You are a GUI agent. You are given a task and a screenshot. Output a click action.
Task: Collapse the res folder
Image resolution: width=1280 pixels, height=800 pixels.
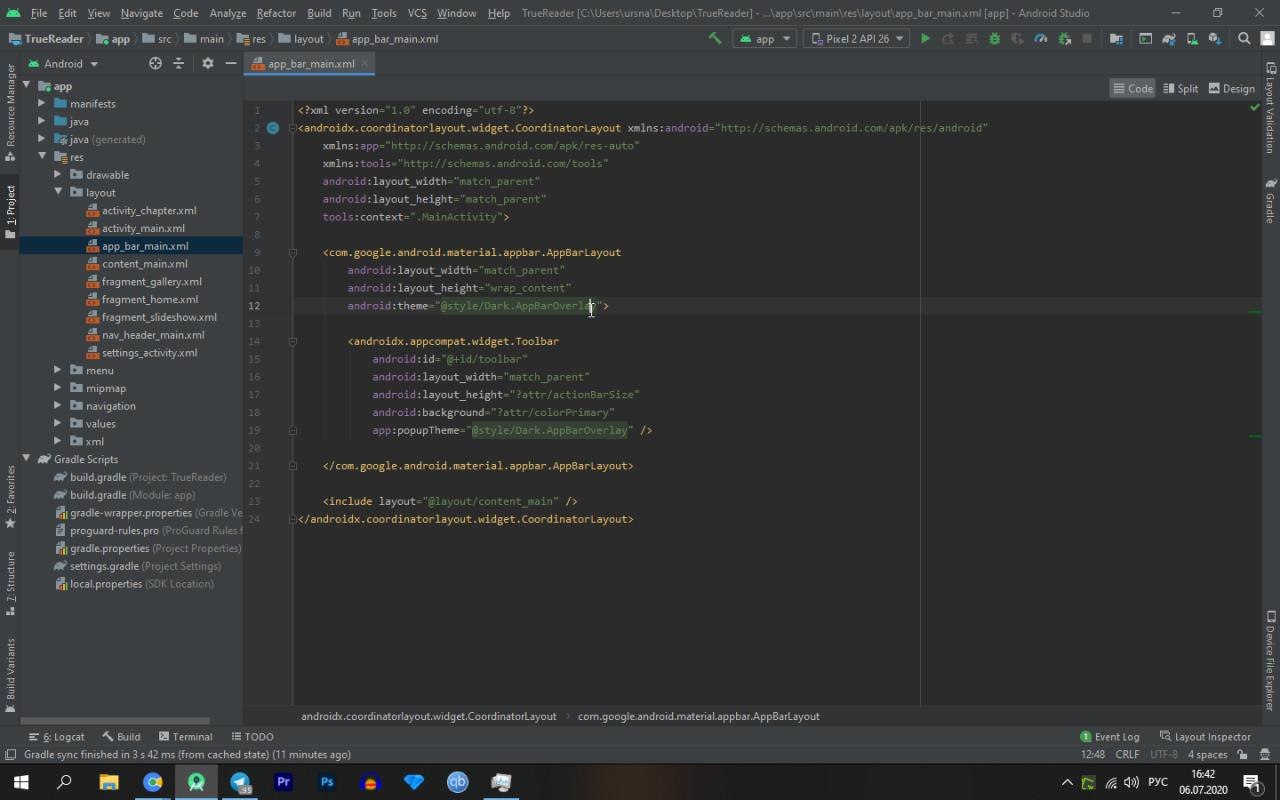click(x=42, y=157)
